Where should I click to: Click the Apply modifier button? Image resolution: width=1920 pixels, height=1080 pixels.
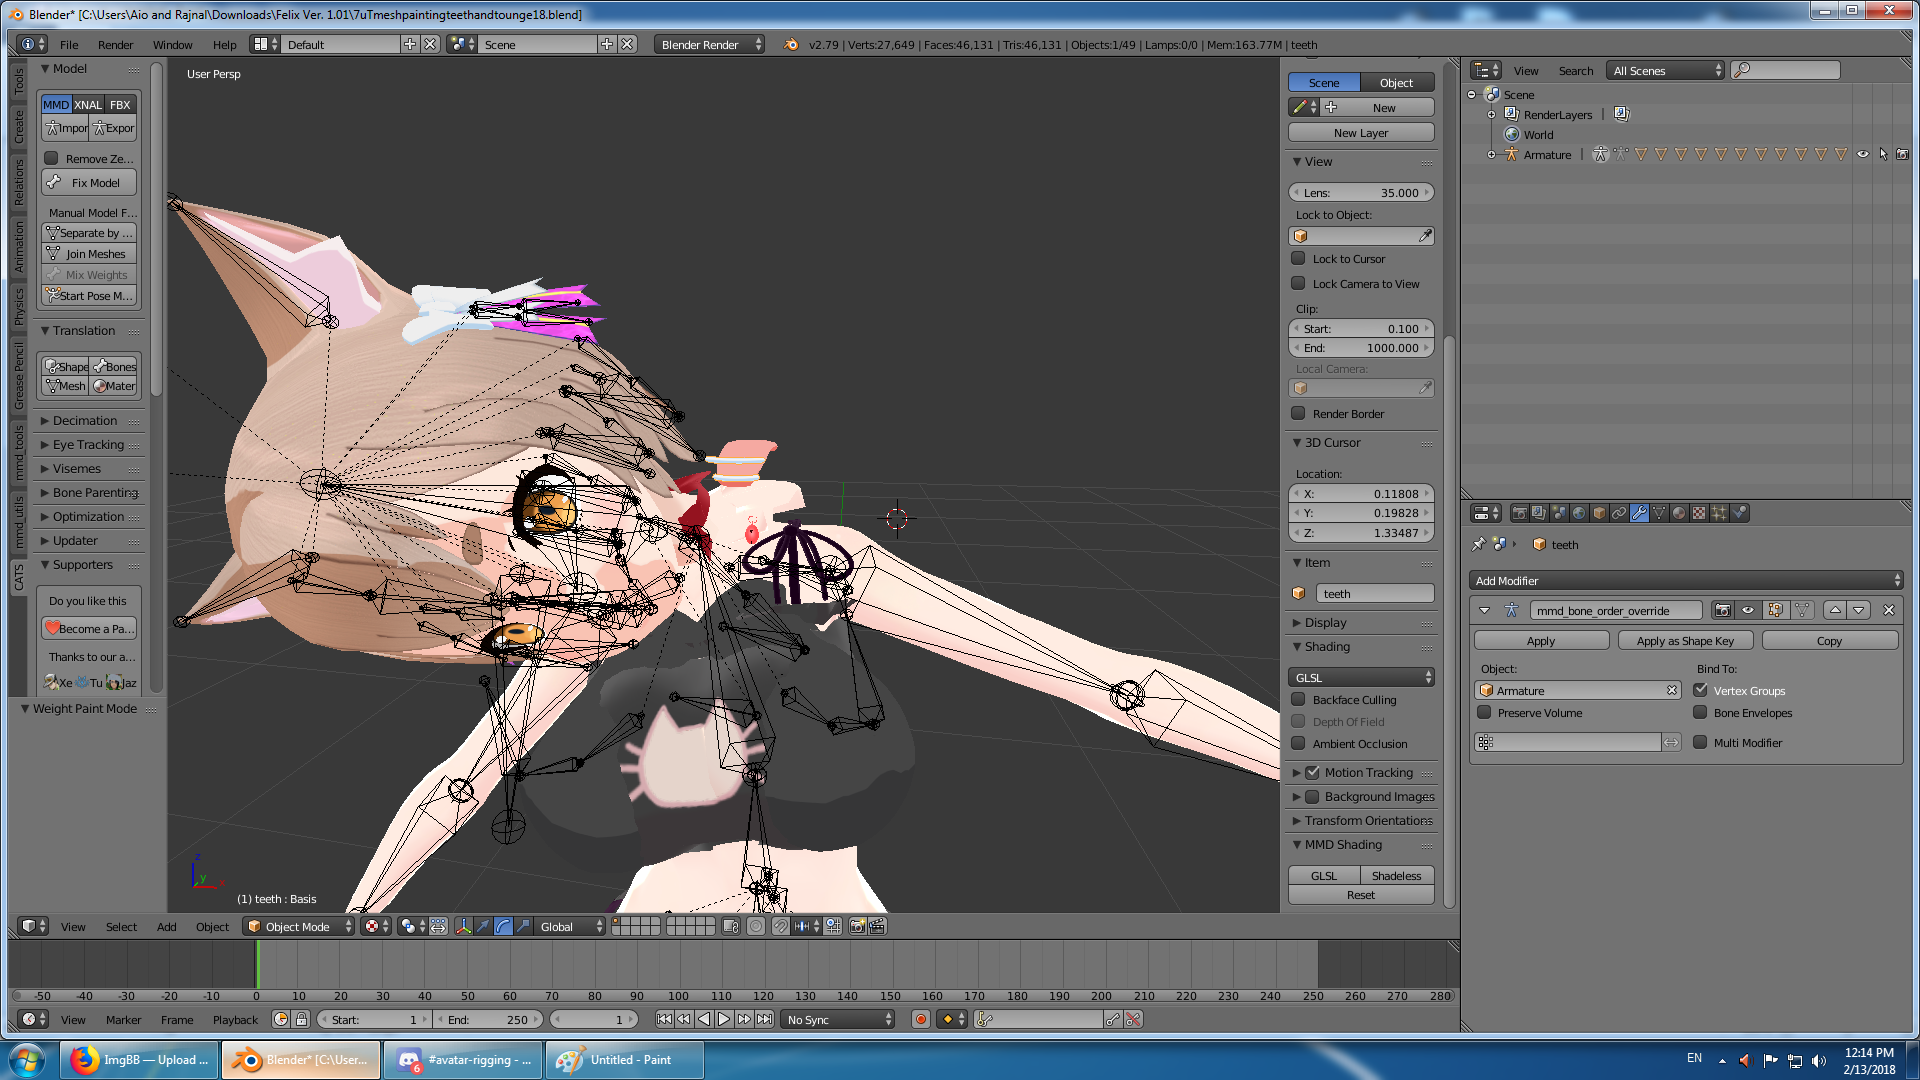pyautogui.click(x=1541, y=640)
